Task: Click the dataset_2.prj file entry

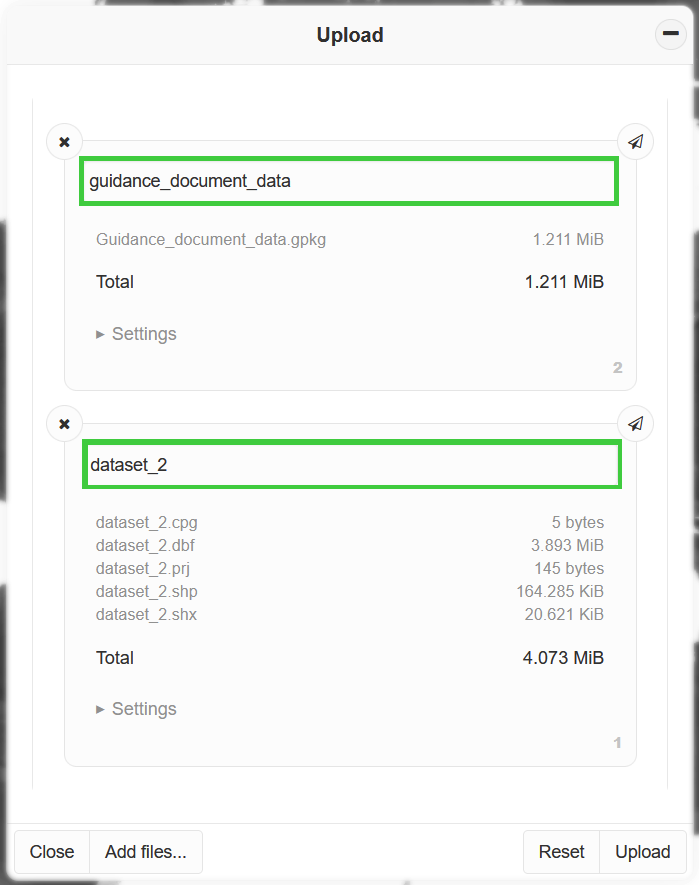Action: click(x=145, y=568)
